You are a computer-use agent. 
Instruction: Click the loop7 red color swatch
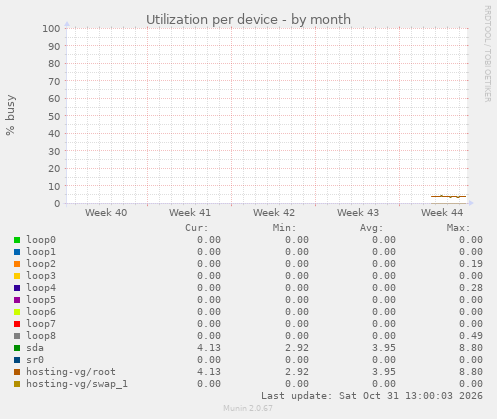[17, 324]
